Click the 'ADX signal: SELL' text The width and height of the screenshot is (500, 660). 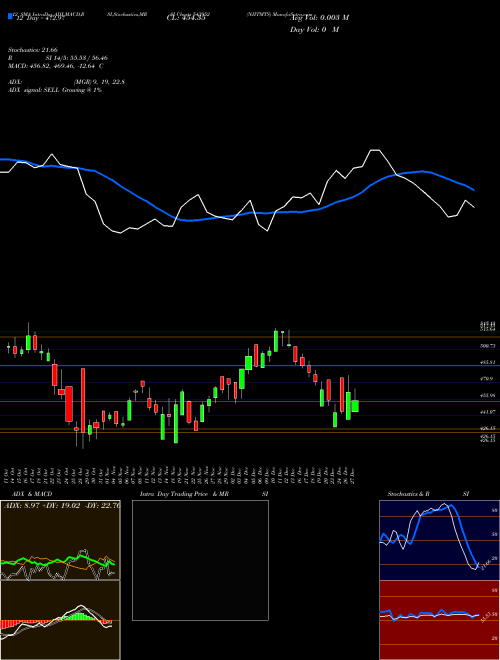click(x=34, y=90)
